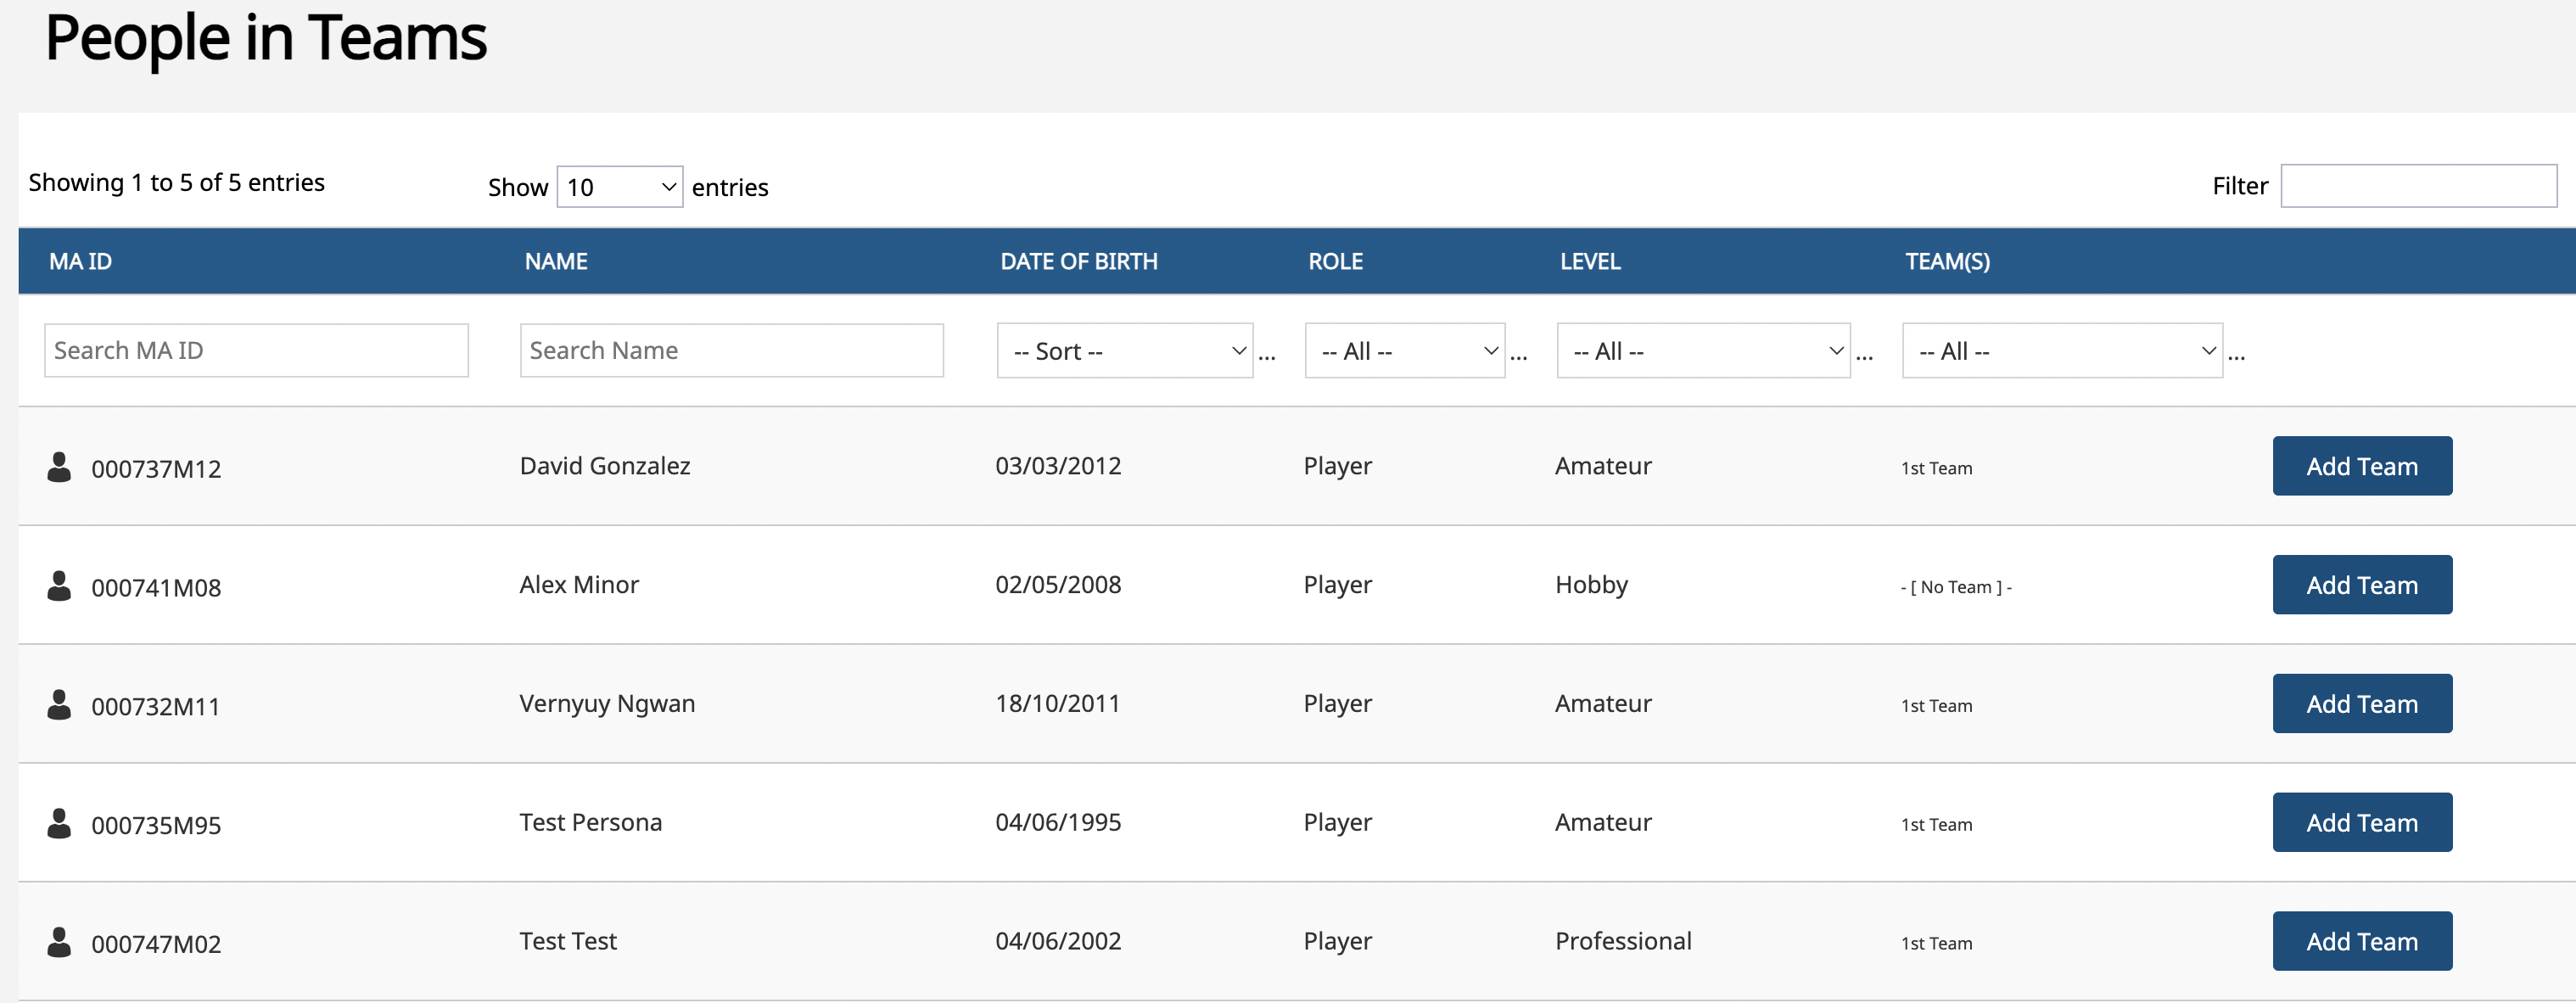Click birth date 04/06/2002
Screen dimensions: 2576x1003
1058,942
